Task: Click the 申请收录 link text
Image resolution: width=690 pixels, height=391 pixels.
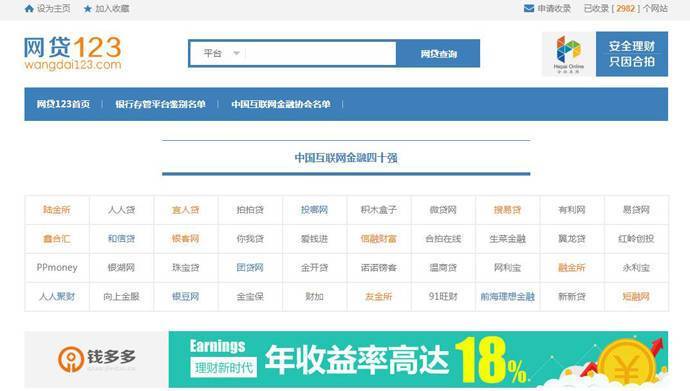Action: pyautogui.click(x=554, y=8)
